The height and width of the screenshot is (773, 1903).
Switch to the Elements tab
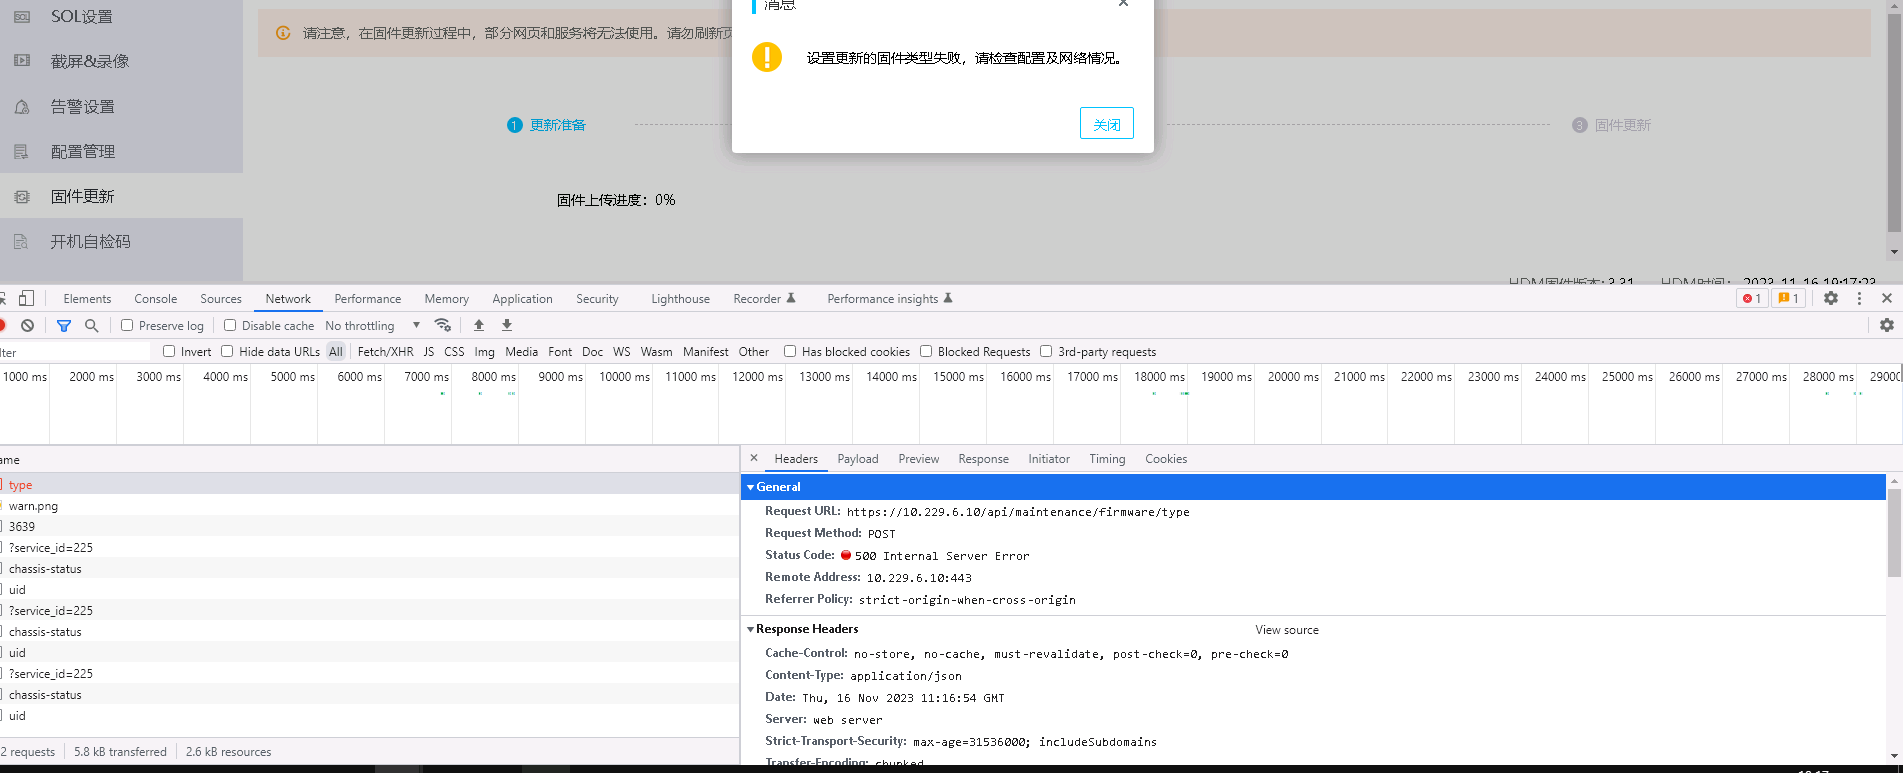click(87, 298)
